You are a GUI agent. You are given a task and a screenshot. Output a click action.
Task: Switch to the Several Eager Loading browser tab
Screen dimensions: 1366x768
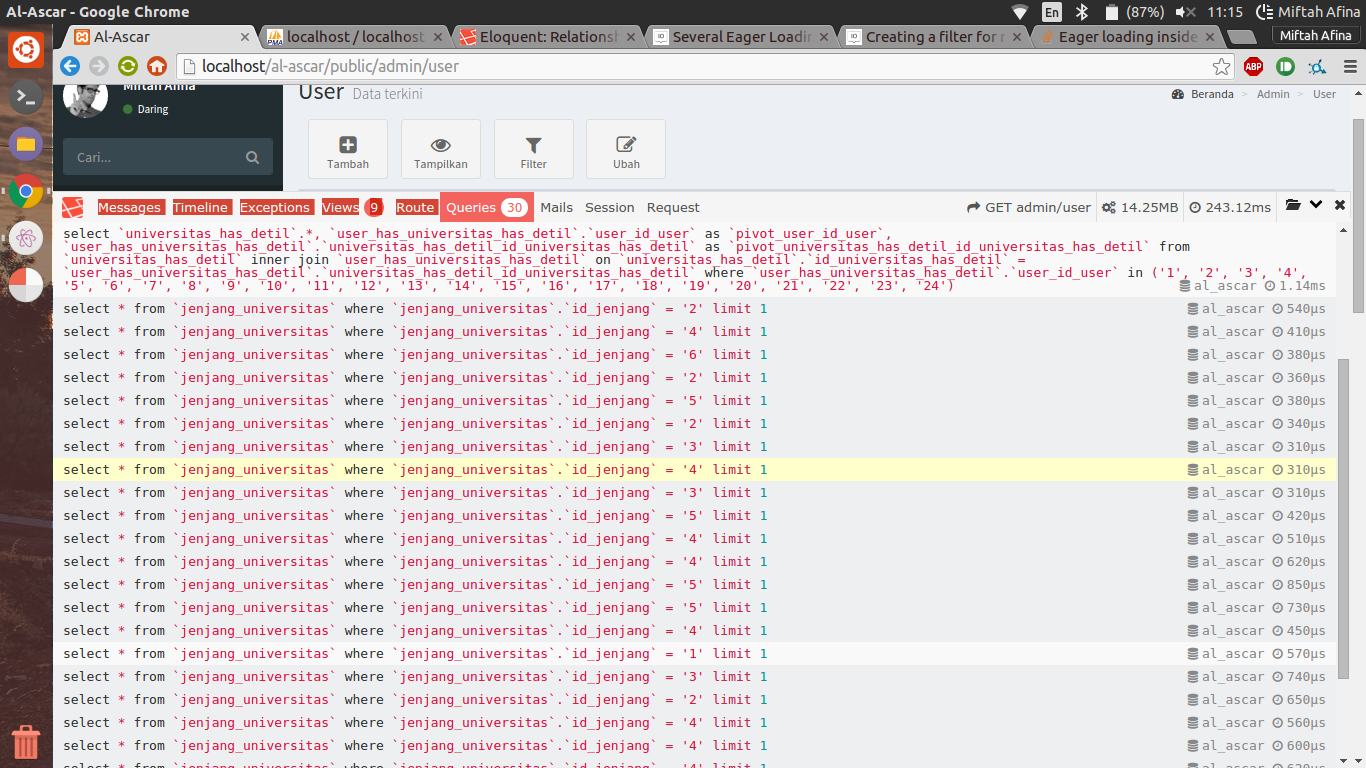[x=741, y=37]
